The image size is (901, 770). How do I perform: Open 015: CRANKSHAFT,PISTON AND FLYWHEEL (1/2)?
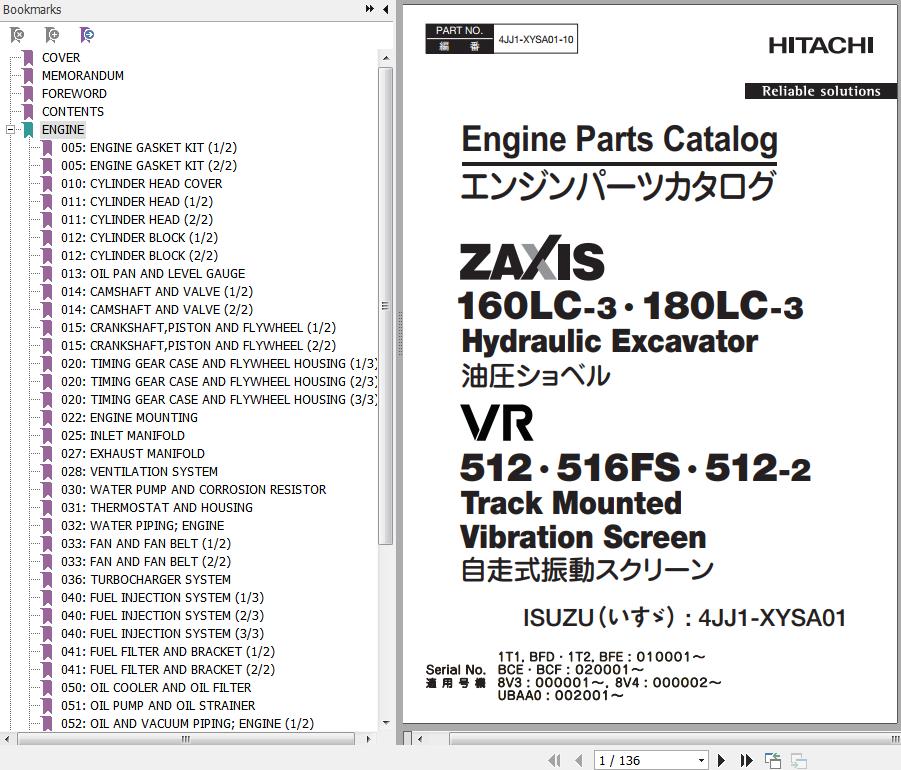pyautogui.click(x=198, y=327)
